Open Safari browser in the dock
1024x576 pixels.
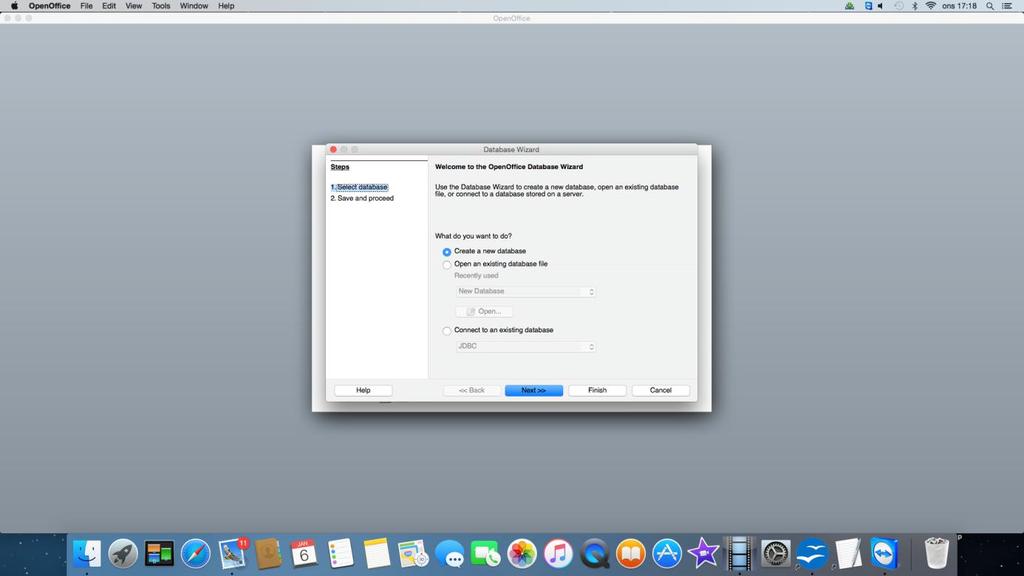tap(195, 554)
